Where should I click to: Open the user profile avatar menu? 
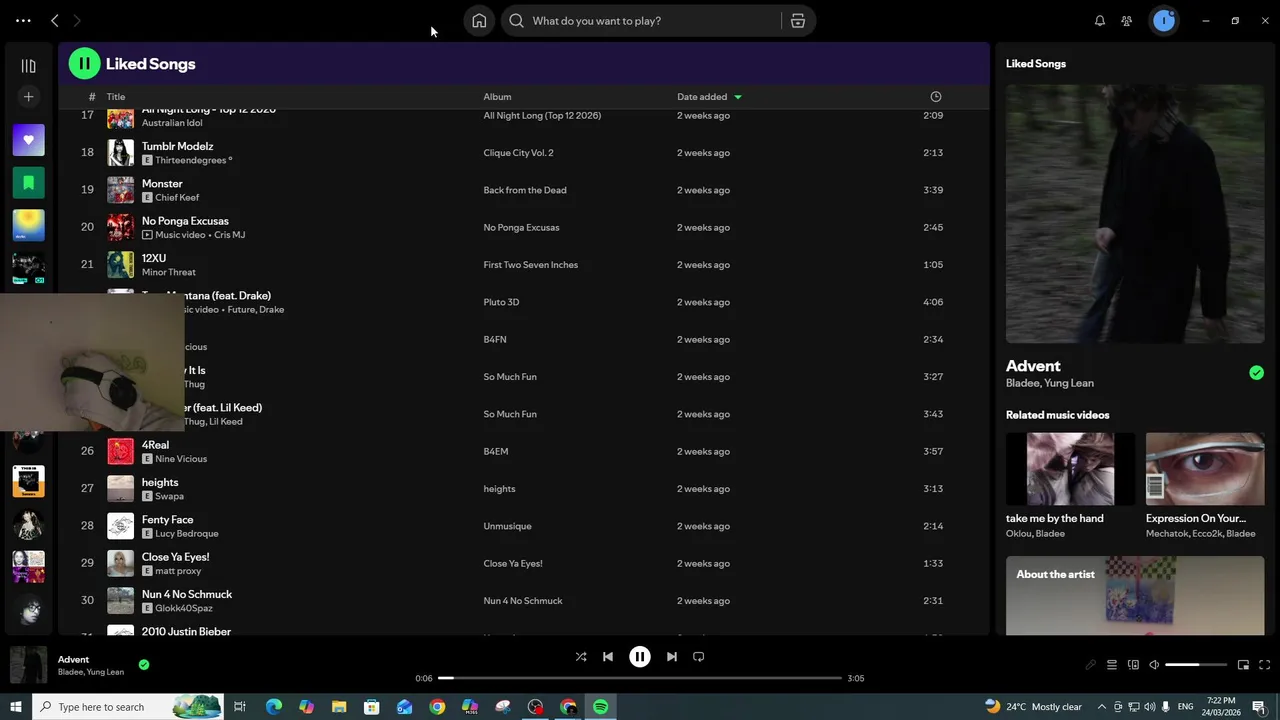pos(1164,20)
